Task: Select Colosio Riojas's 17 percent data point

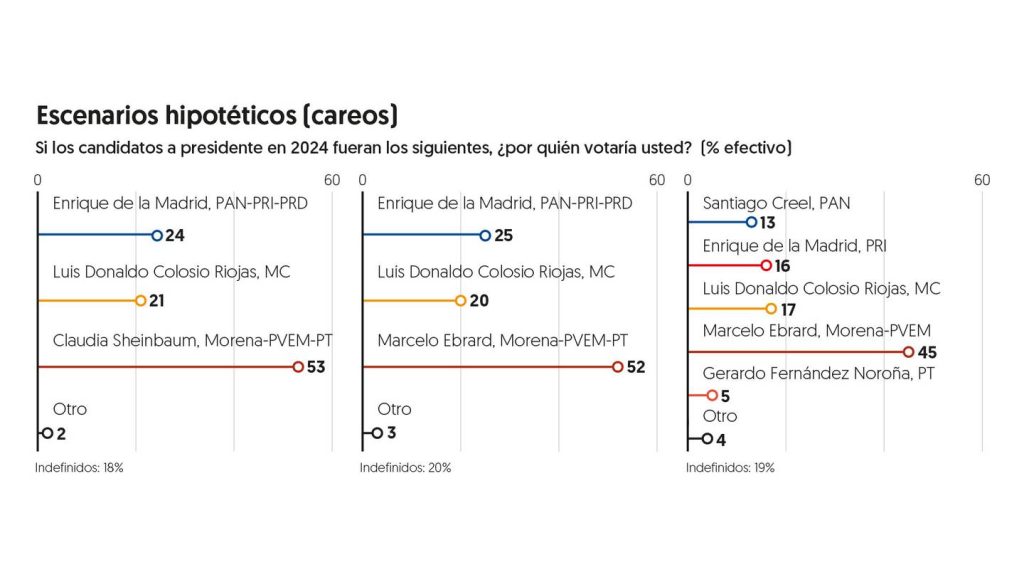Action: (771, 308)
